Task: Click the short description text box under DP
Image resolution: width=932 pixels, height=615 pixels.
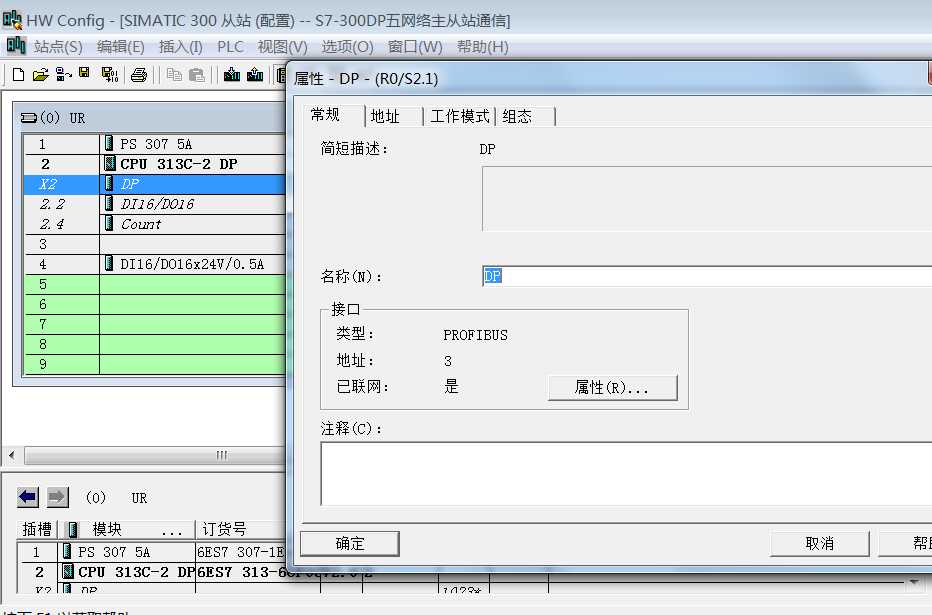Action: [x=707, y=198]
